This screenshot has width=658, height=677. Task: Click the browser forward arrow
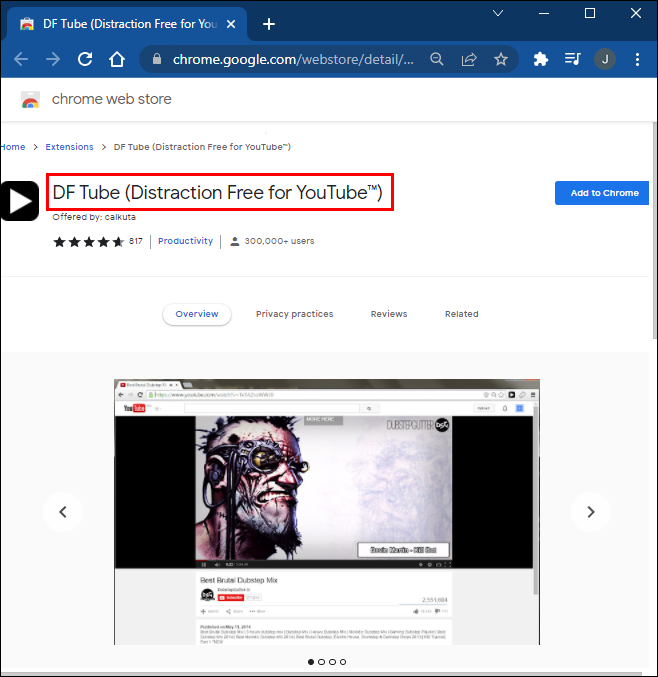click(53, 59)
